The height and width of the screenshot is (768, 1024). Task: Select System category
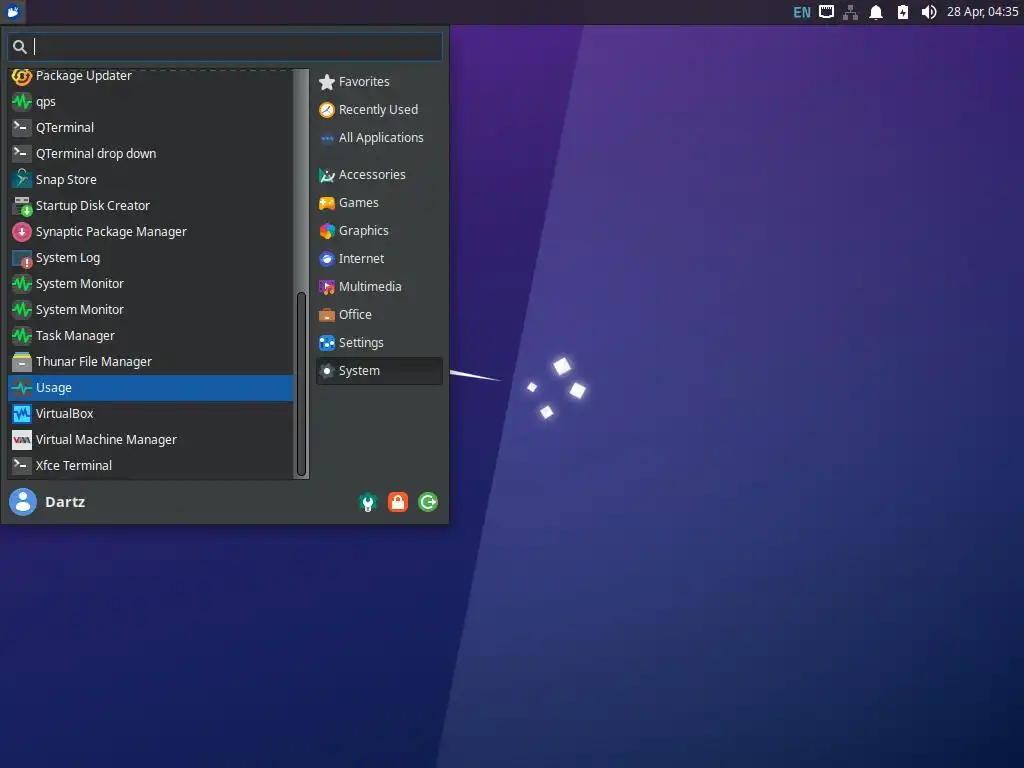click(x=379, y=371)
